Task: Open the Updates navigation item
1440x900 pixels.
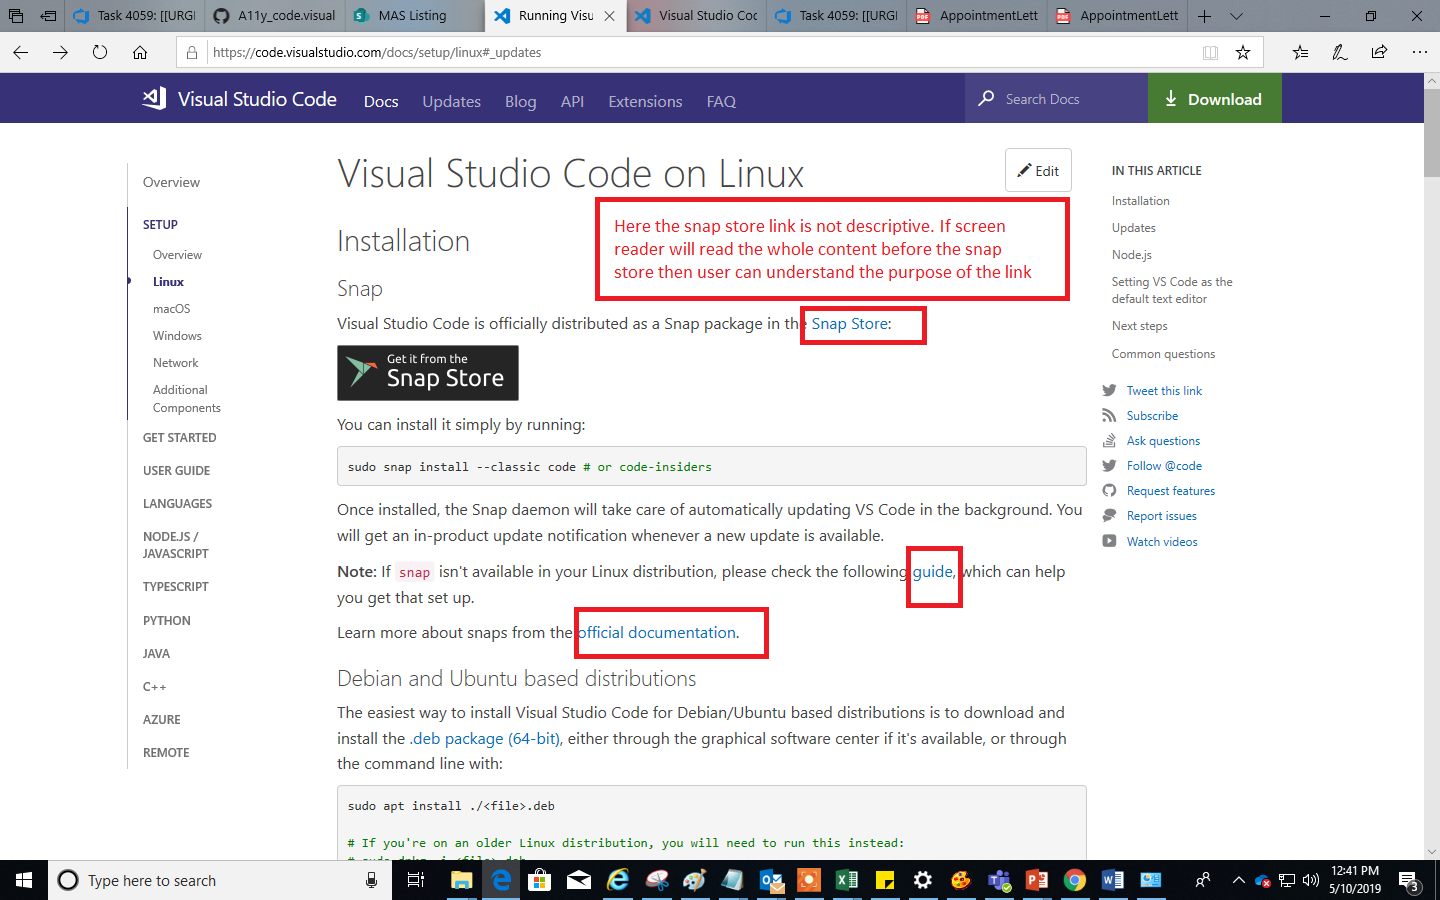Action: [x=451, y=101]
